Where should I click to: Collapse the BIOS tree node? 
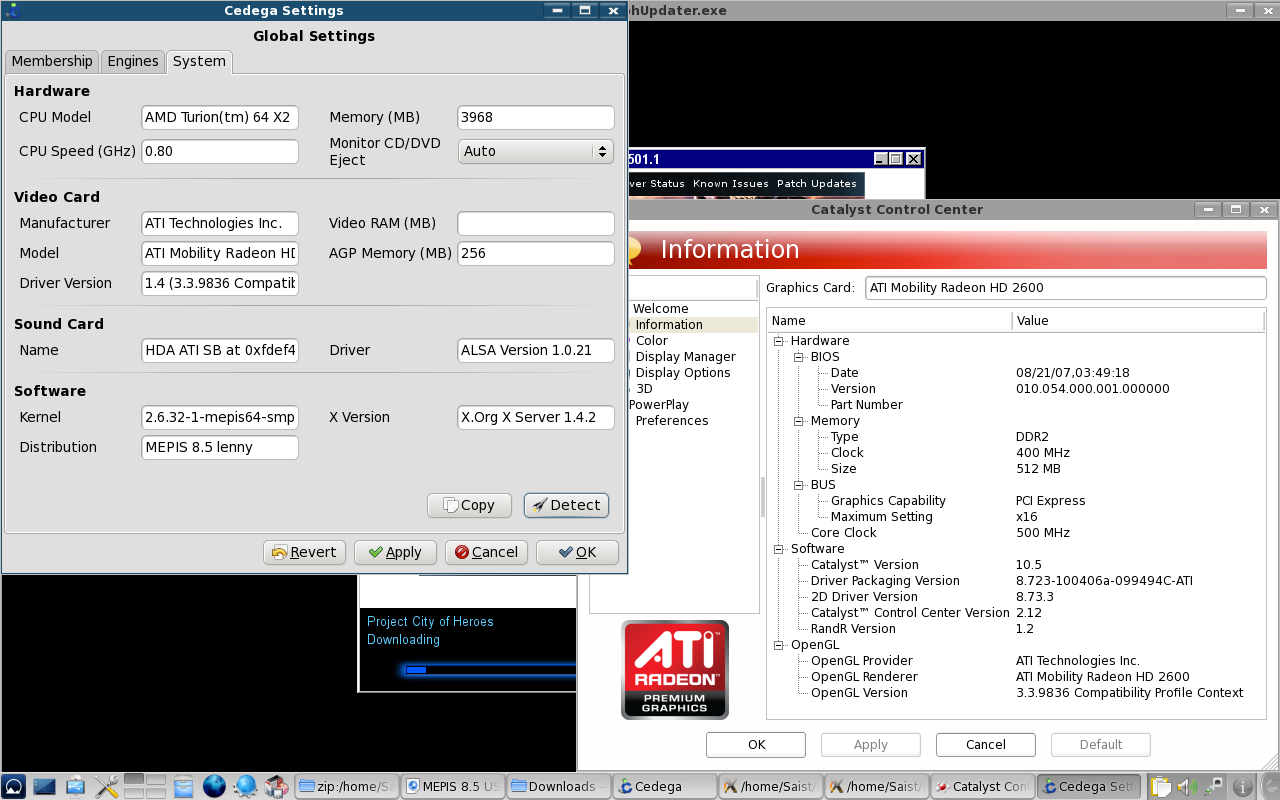(799, 357)
